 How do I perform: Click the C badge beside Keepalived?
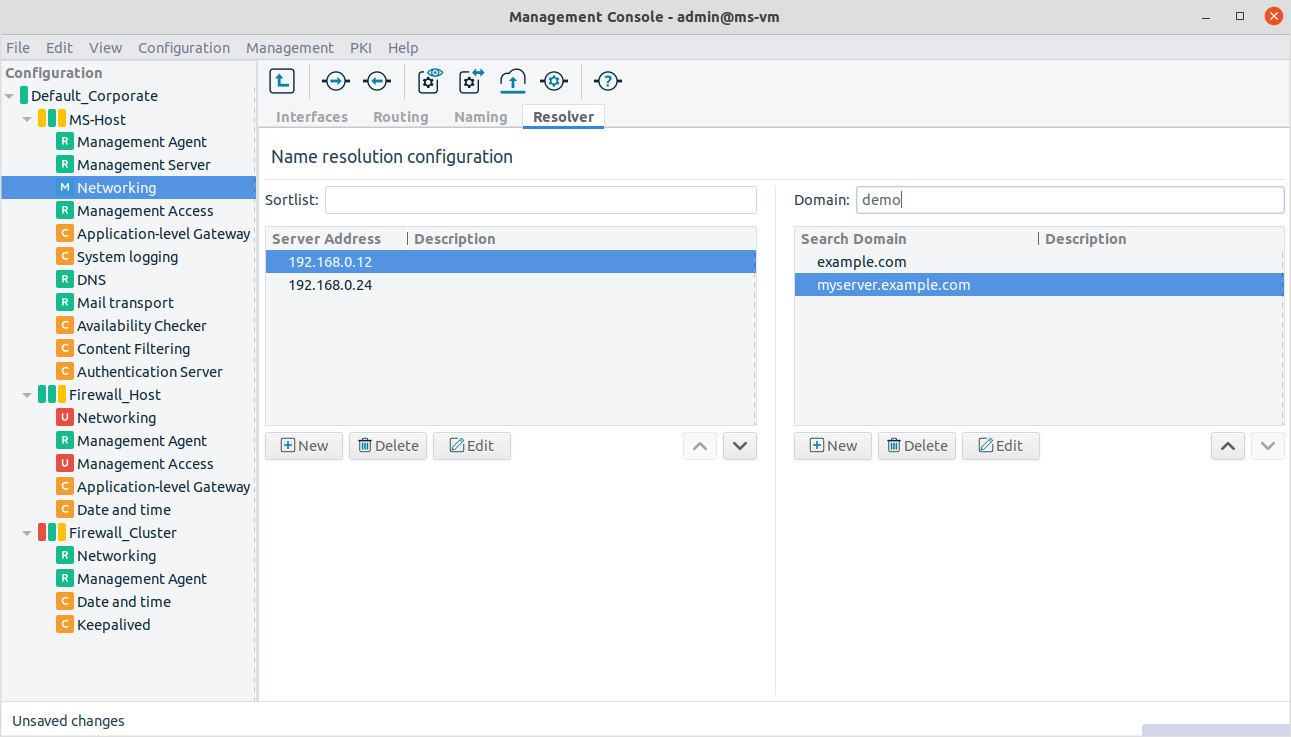pyautogui.click(x=65, y=624)
